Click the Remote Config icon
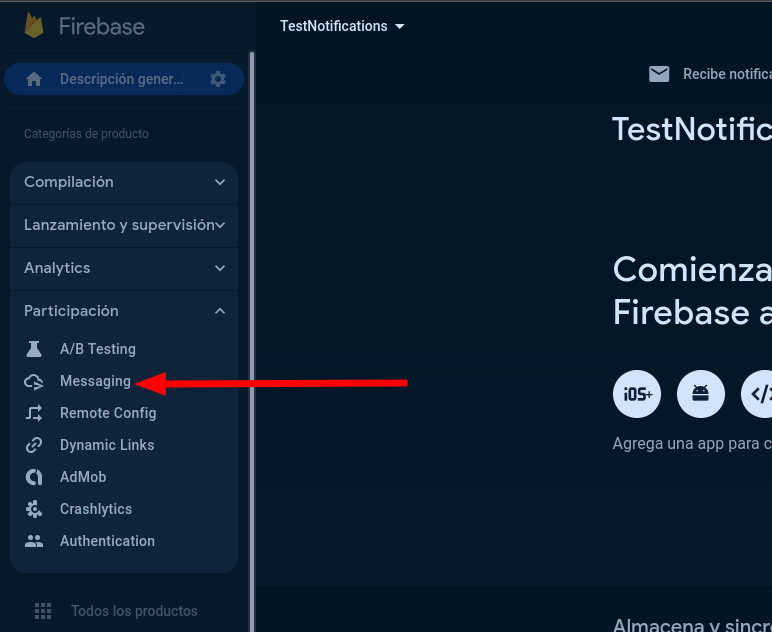Image resolution: width=772 pixels, height=632 pixels. pos(34,413)
